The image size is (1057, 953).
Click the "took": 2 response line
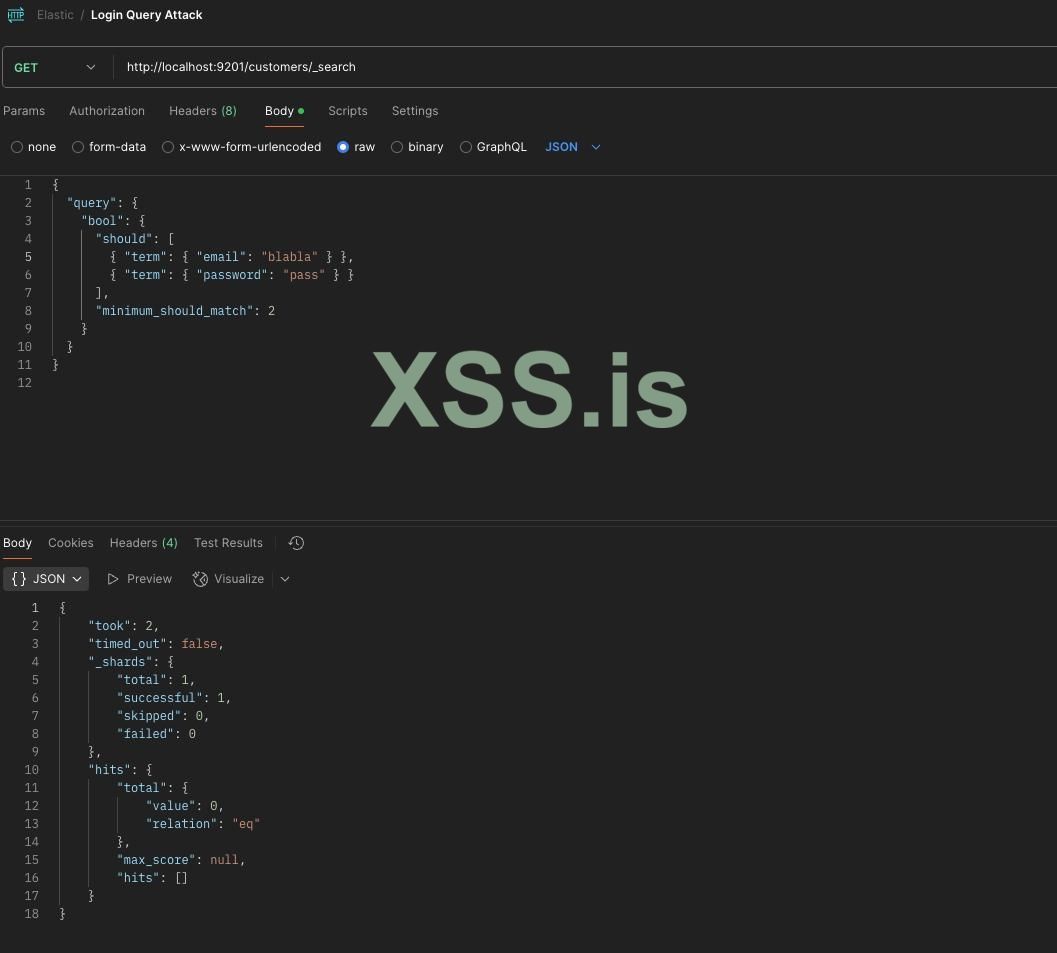pos(123,626)
